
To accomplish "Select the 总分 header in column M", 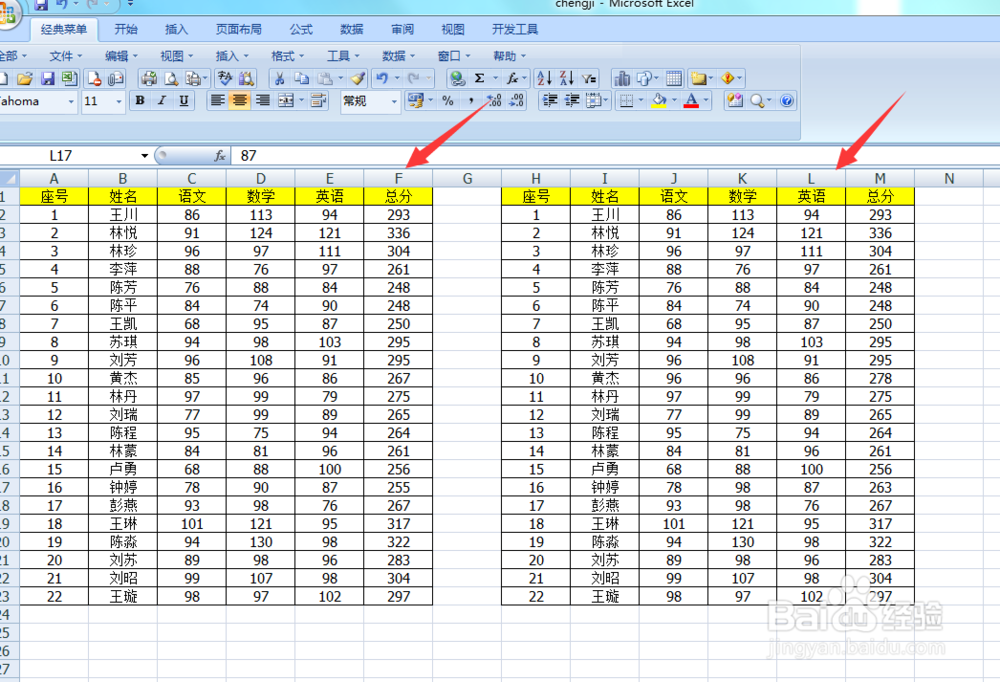I will pos(879,197).
